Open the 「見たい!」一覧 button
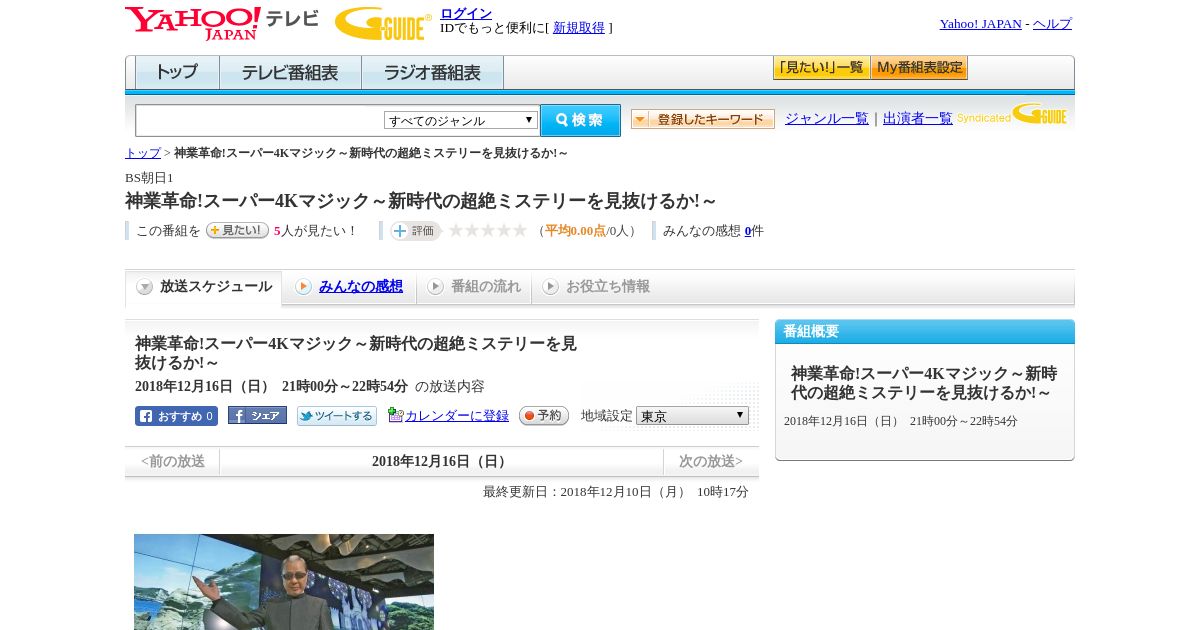The height and width of the screenshot is (630, 1200). click(x=821, y=68)
